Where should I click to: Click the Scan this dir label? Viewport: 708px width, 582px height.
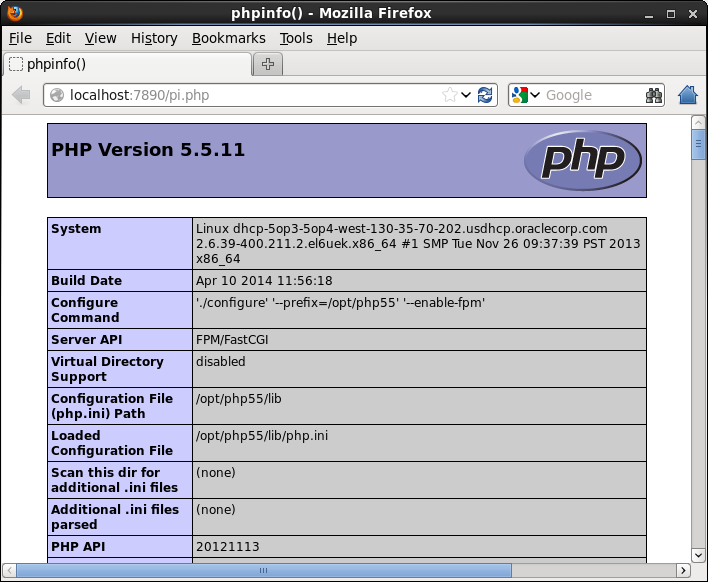click(114, 480)
